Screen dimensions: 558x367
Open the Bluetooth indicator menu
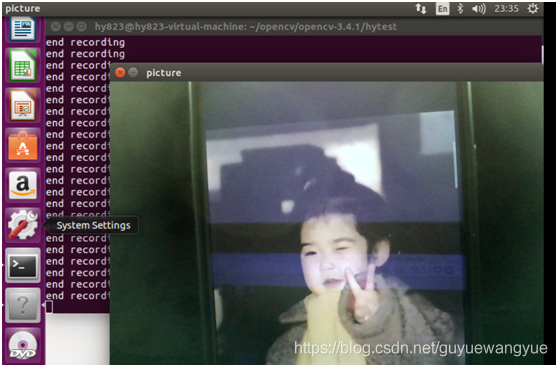click(460, 9)
